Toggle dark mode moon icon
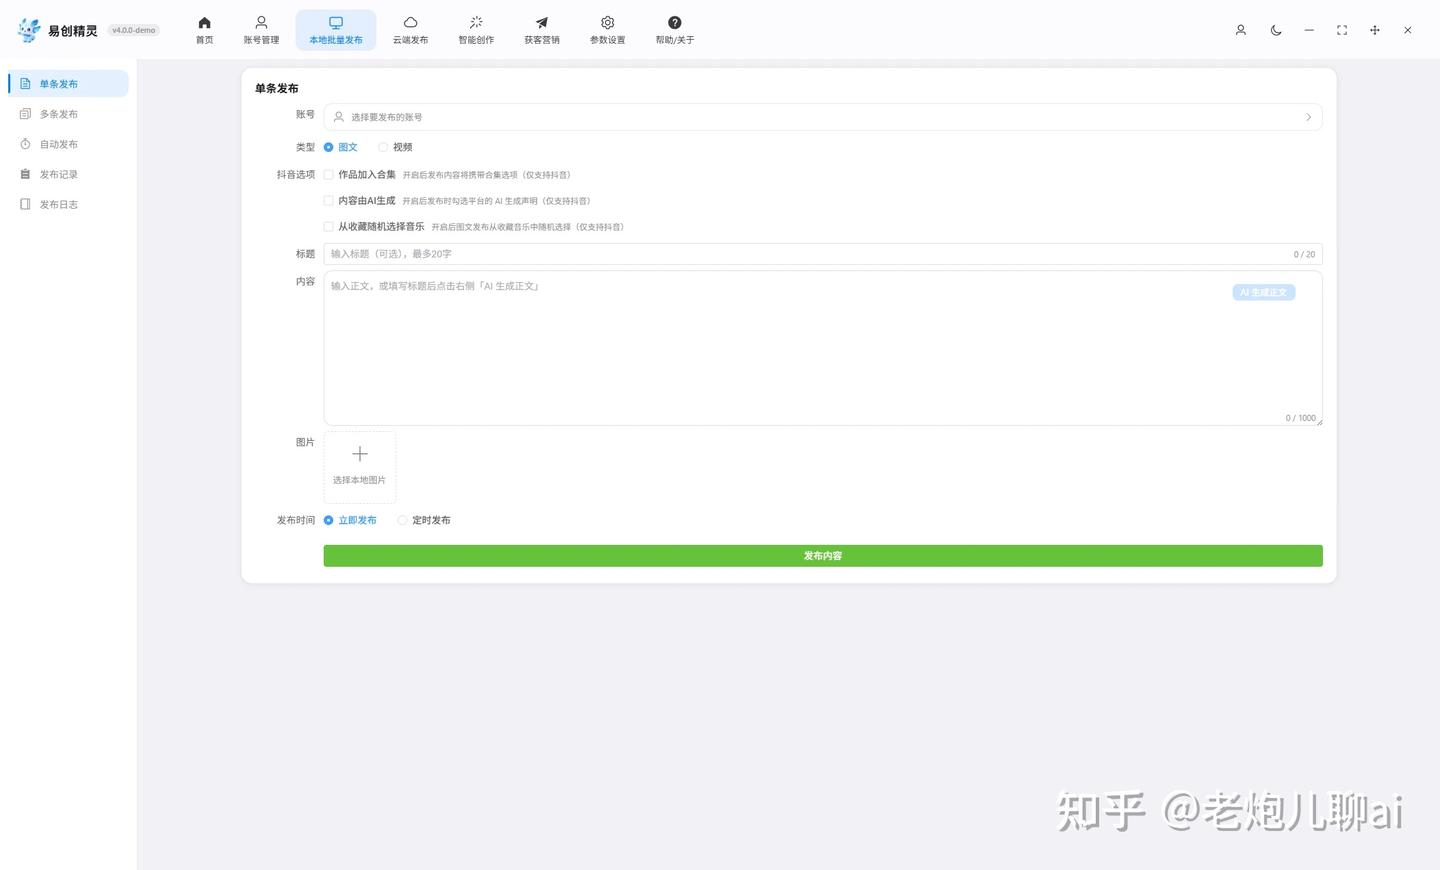Viewport: 1440px width, 870px height. [1276, 30]
